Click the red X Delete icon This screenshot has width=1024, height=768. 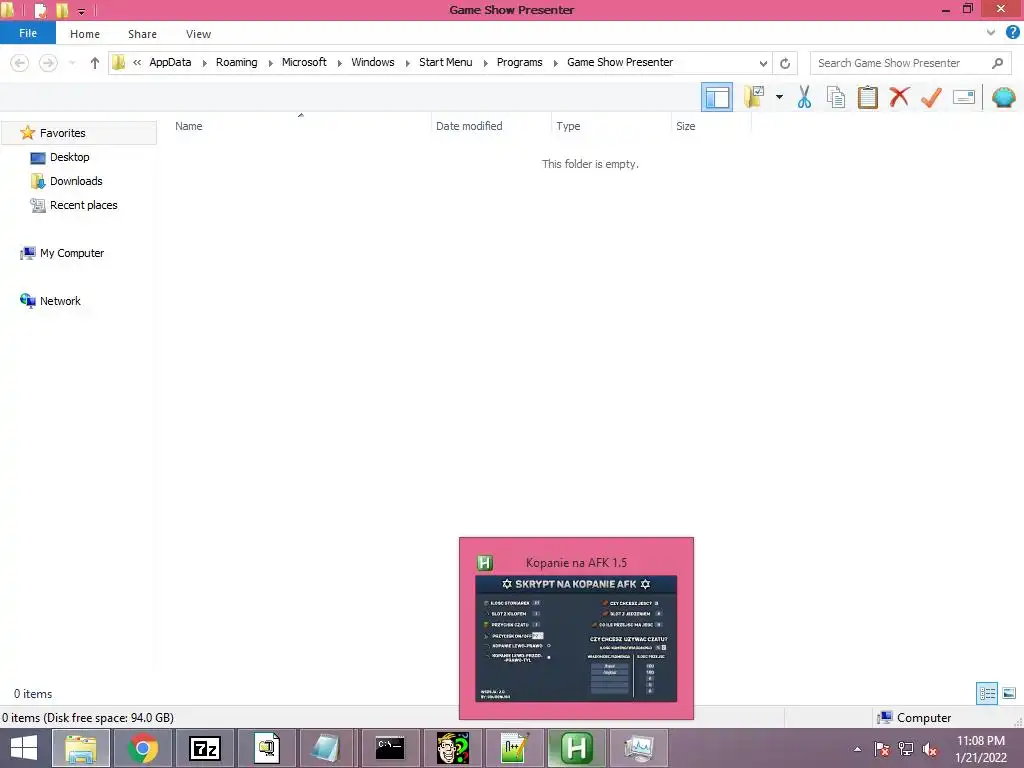[x=899, y=97]
